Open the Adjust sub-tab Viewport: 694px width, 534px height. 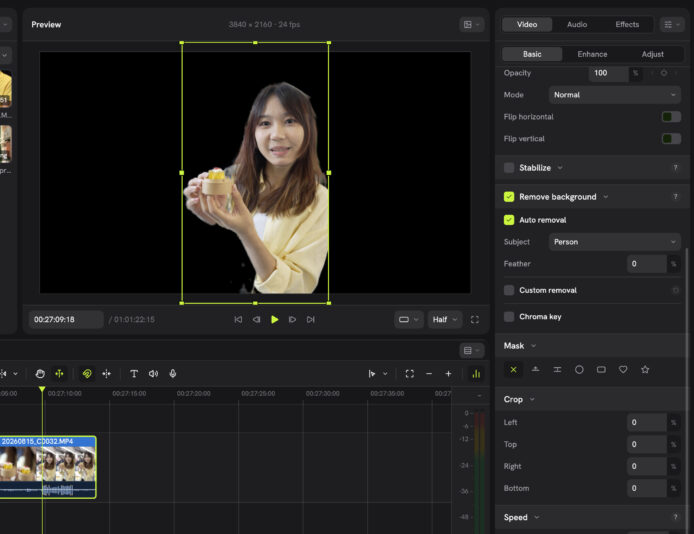(x=652, y=54)
